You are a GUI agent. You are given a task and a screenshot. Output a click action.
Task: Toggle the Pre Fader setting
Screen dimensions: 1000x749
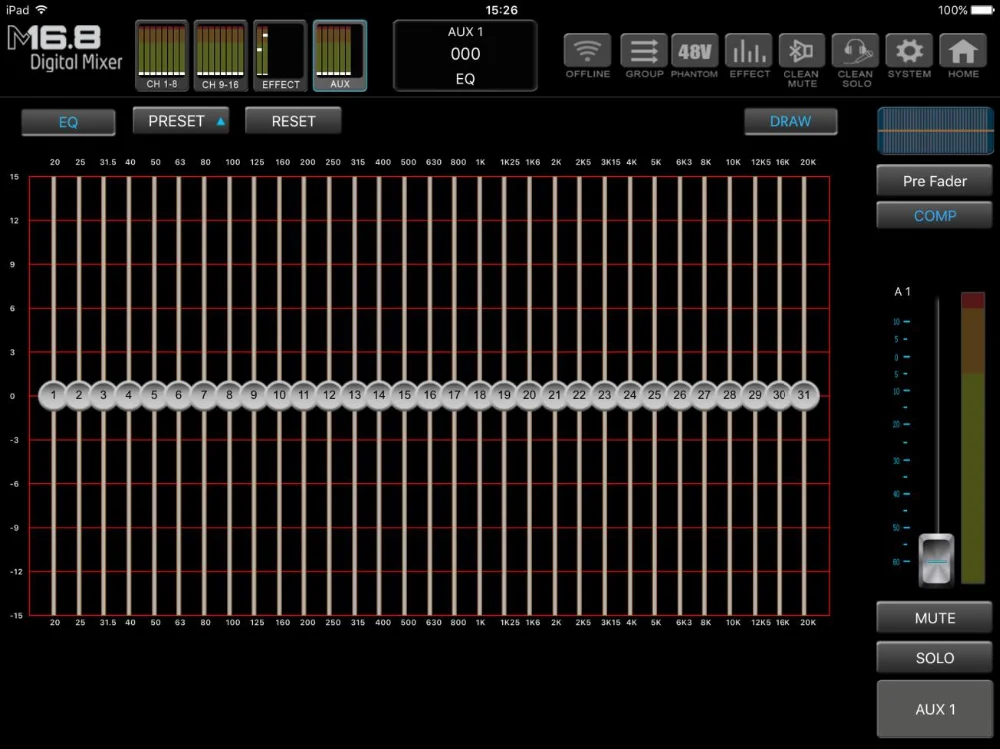[934, 181]
